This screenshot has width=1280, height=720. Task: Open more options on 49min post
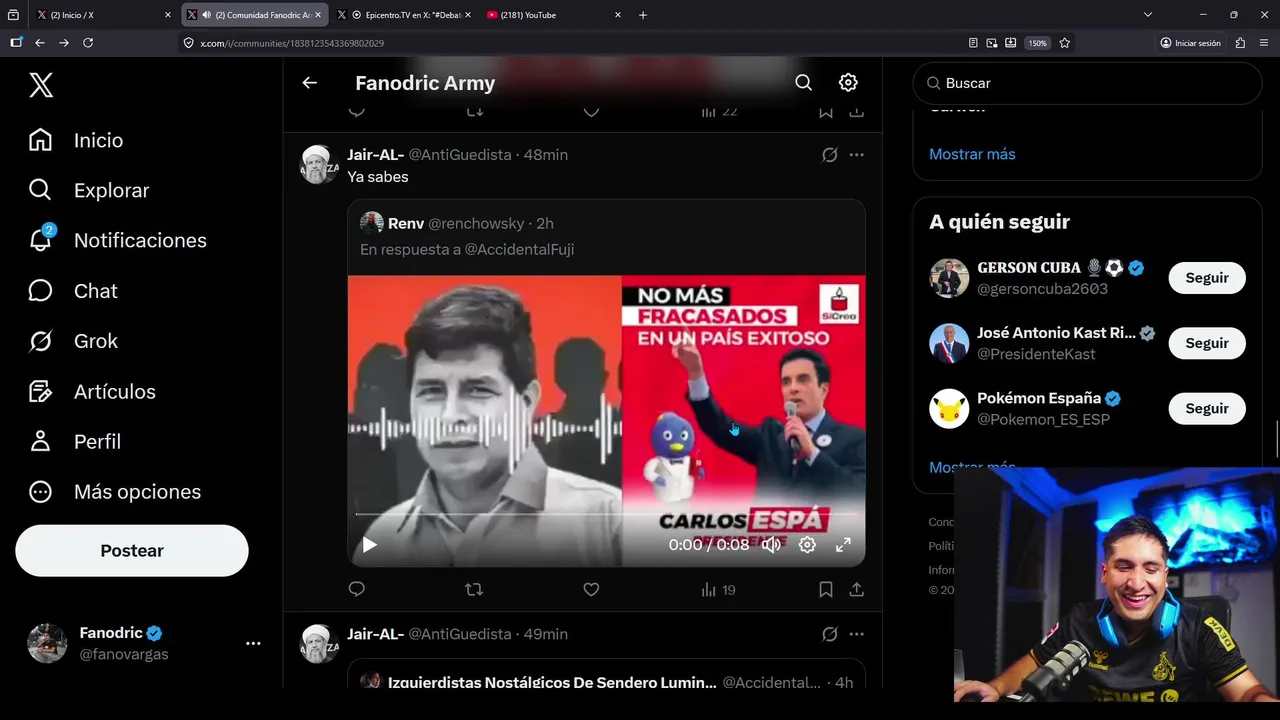(857, 634)
